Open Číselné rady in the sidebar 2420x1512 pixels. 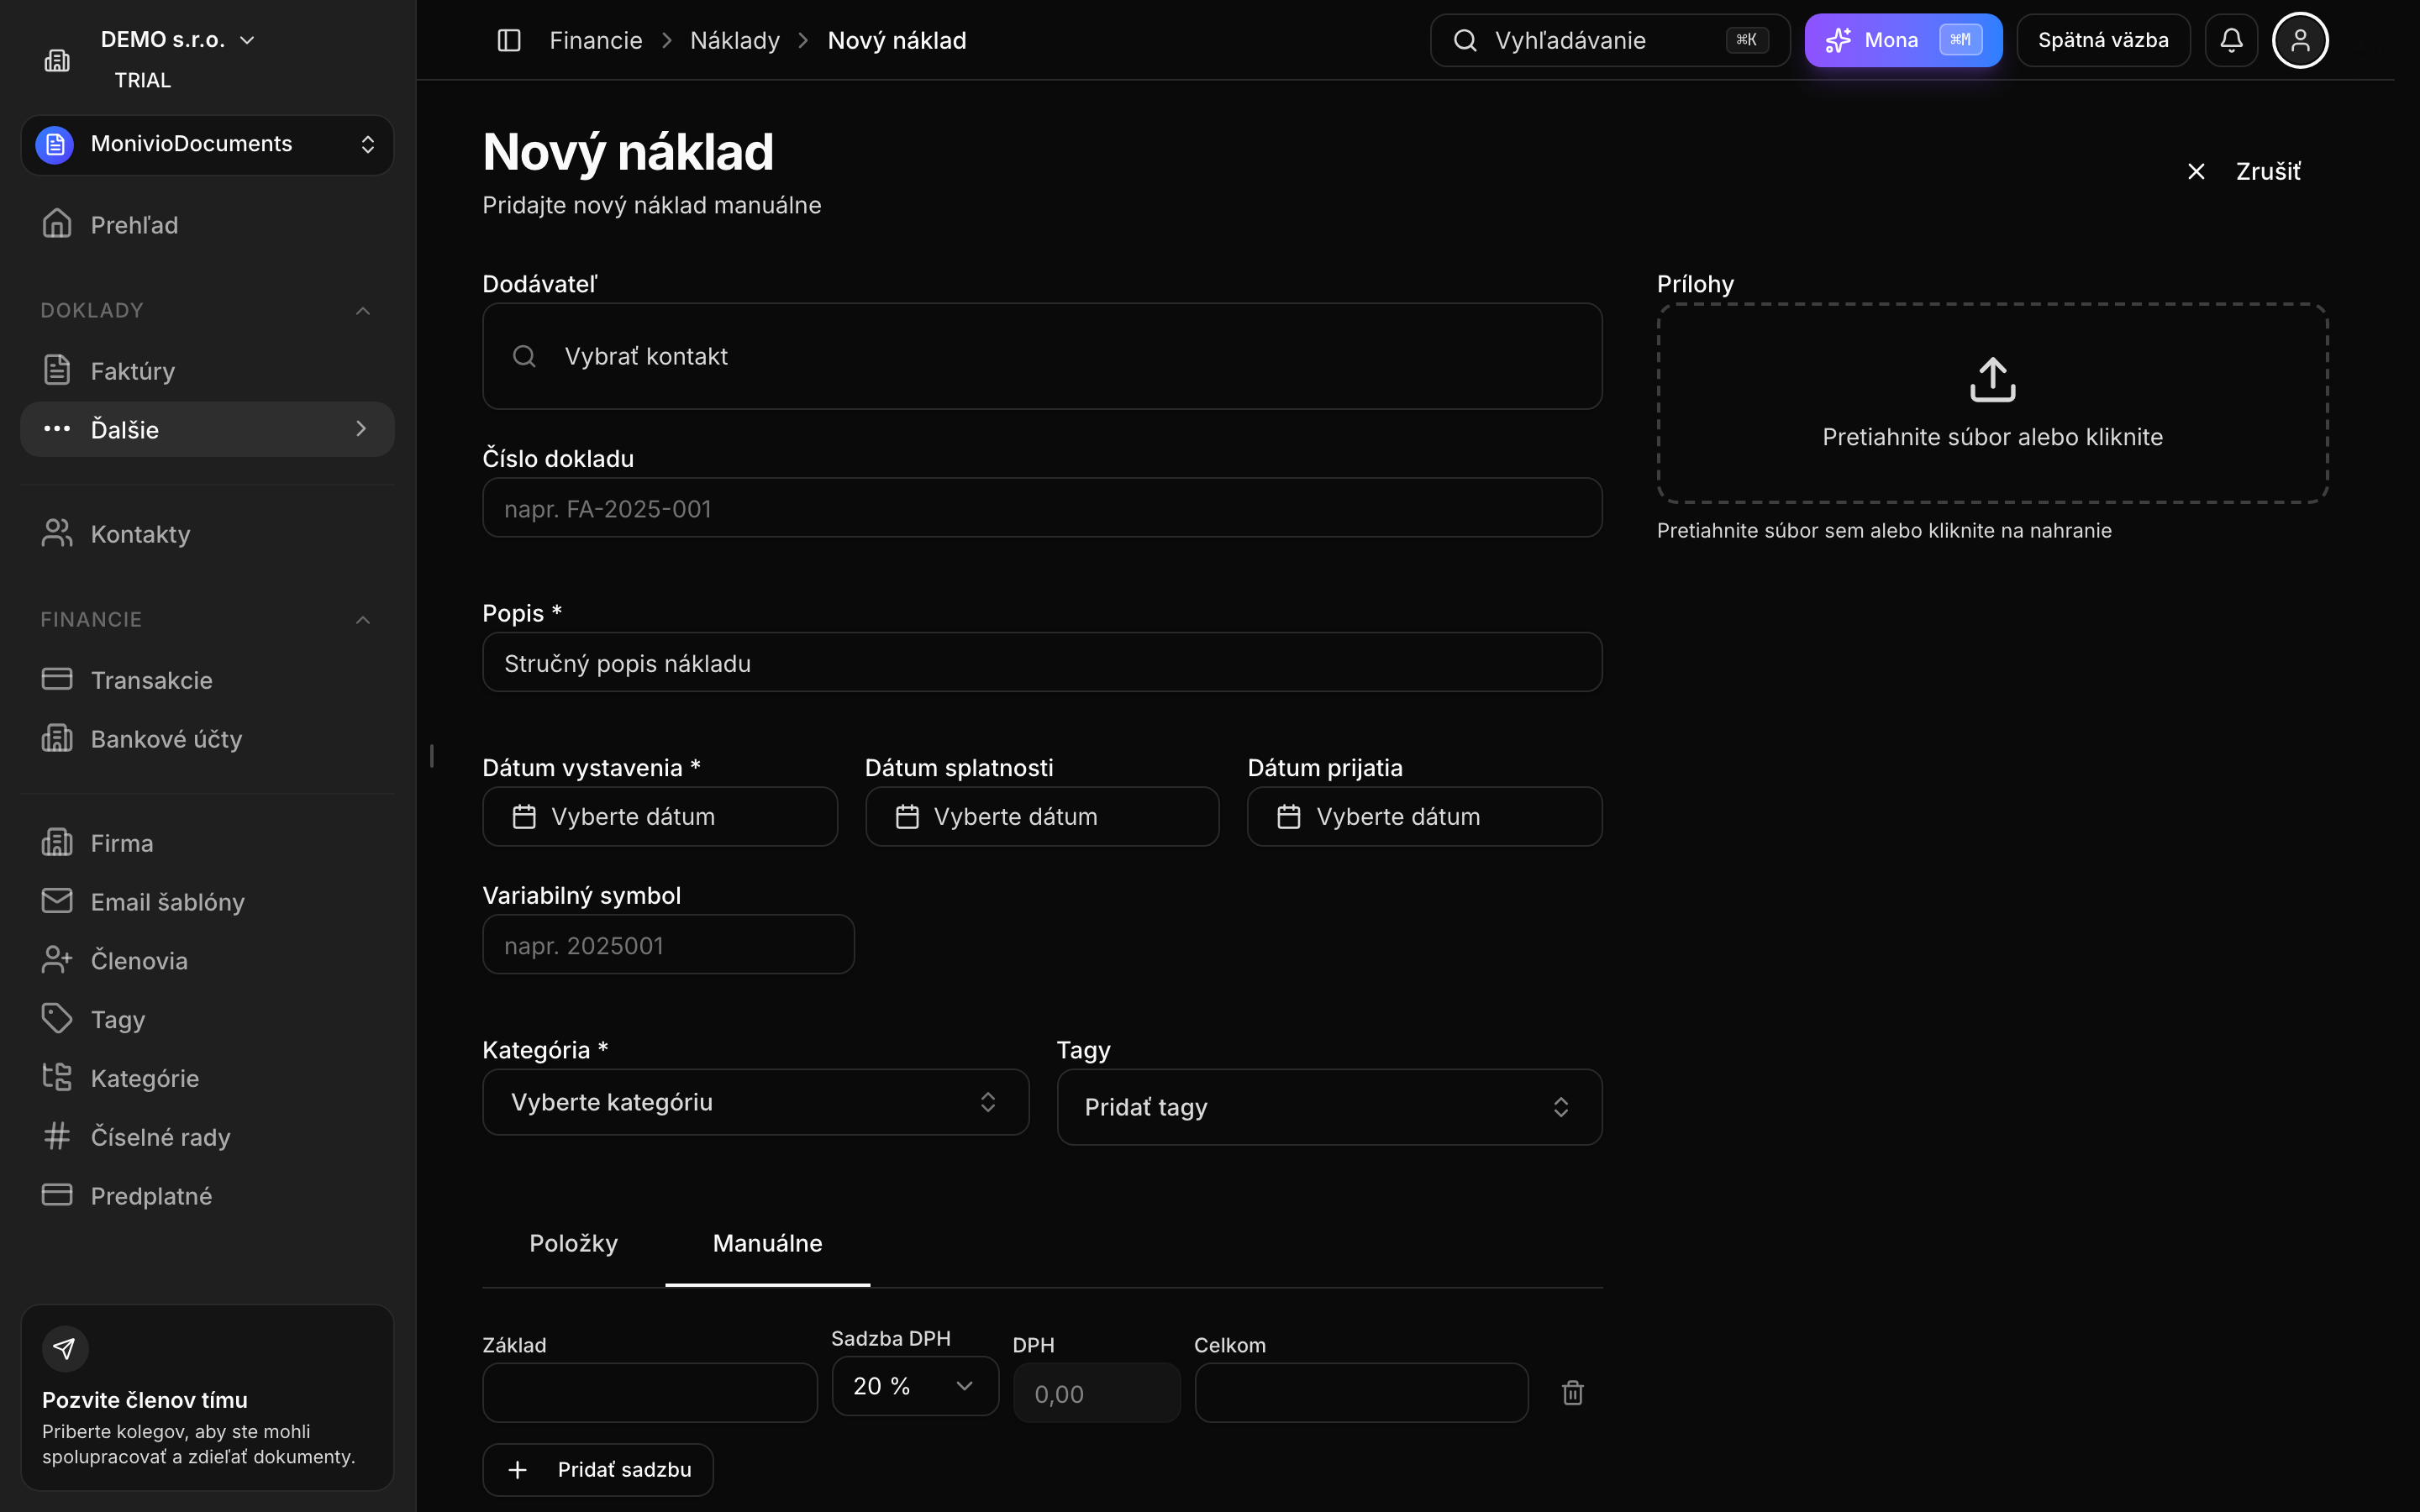tap(207, 1137)
